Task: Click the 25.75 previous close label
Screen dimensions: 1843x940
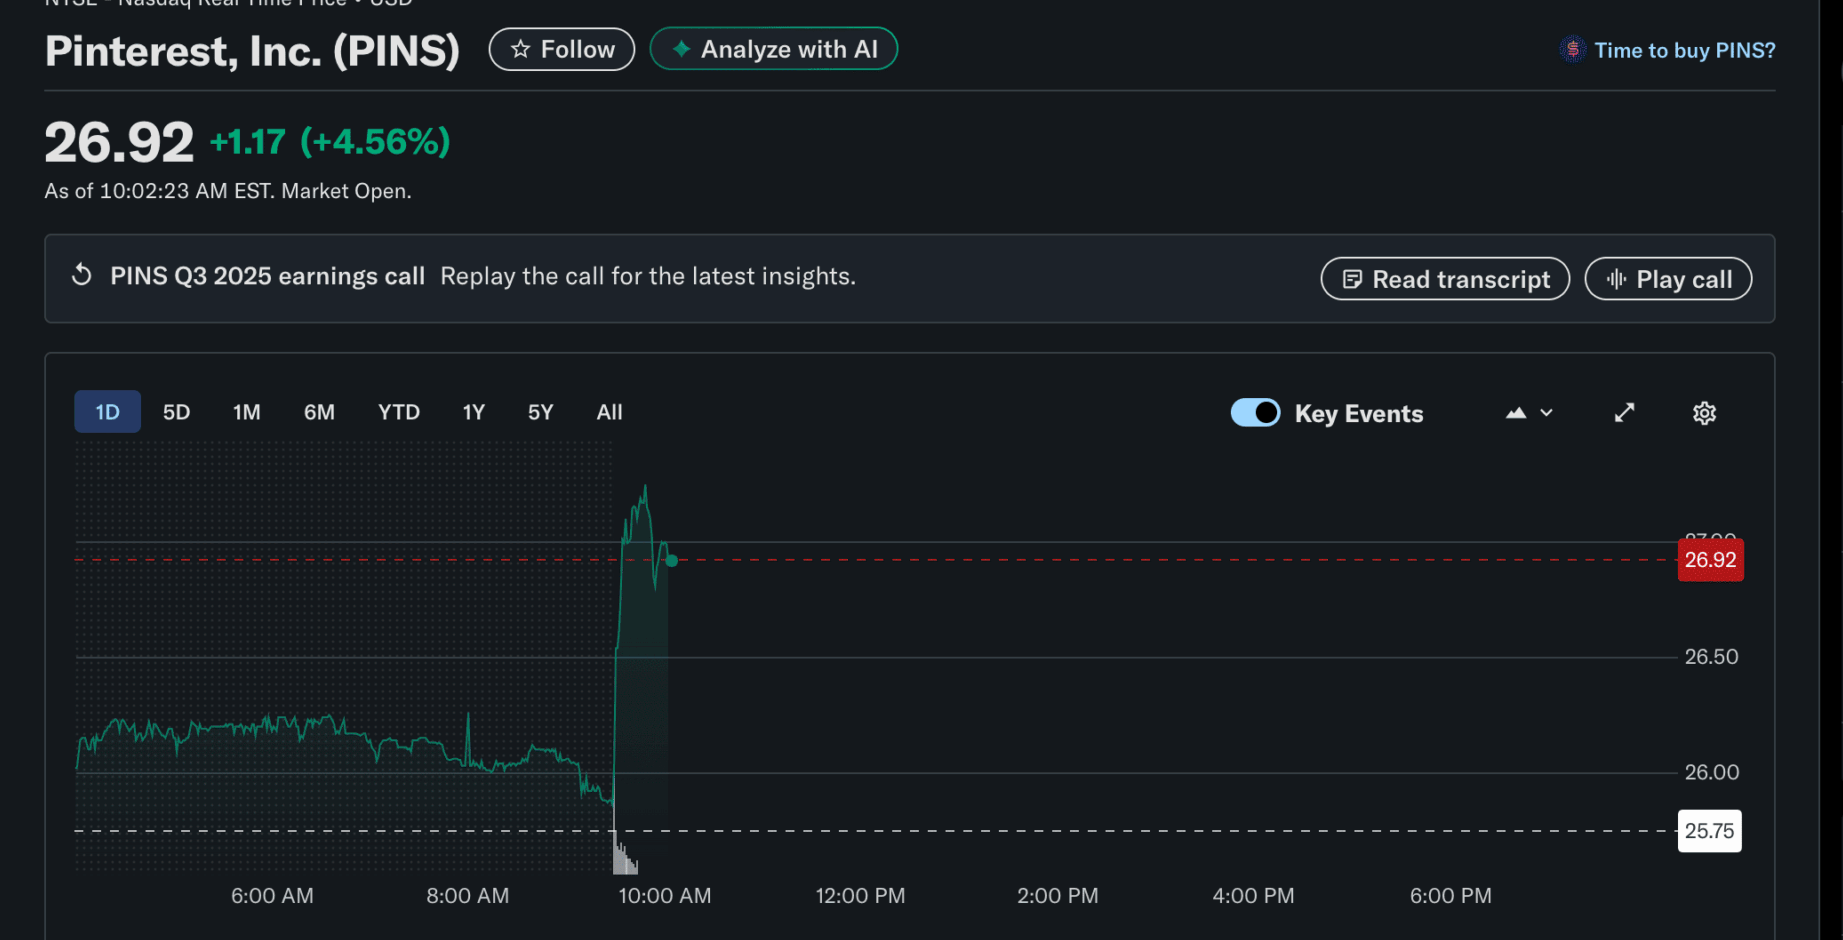Action: (1708, 831)
